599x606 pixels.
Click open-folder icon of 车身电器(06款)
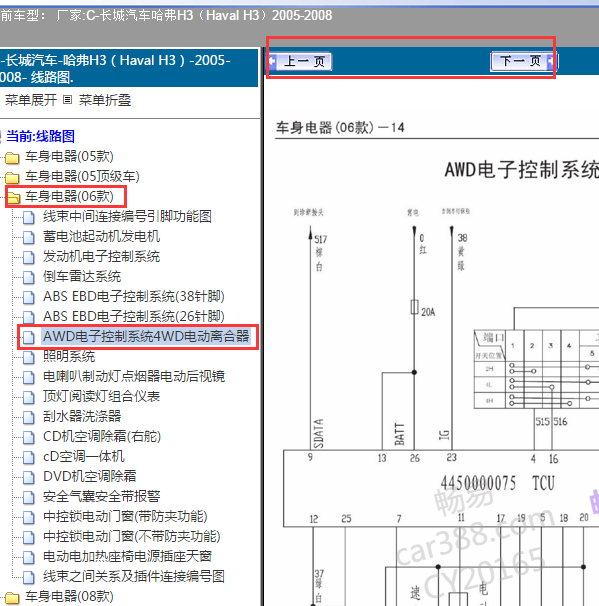point(14,197)
